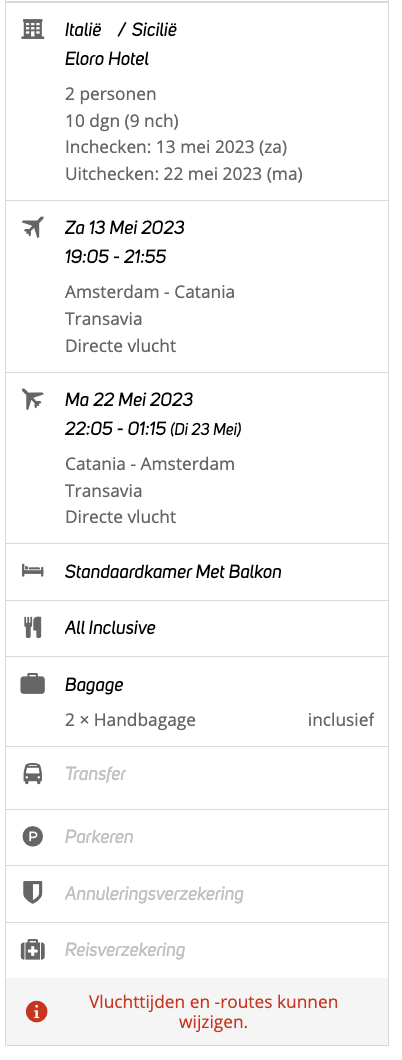Click the Eloro Hotel name

coord(107,59)
